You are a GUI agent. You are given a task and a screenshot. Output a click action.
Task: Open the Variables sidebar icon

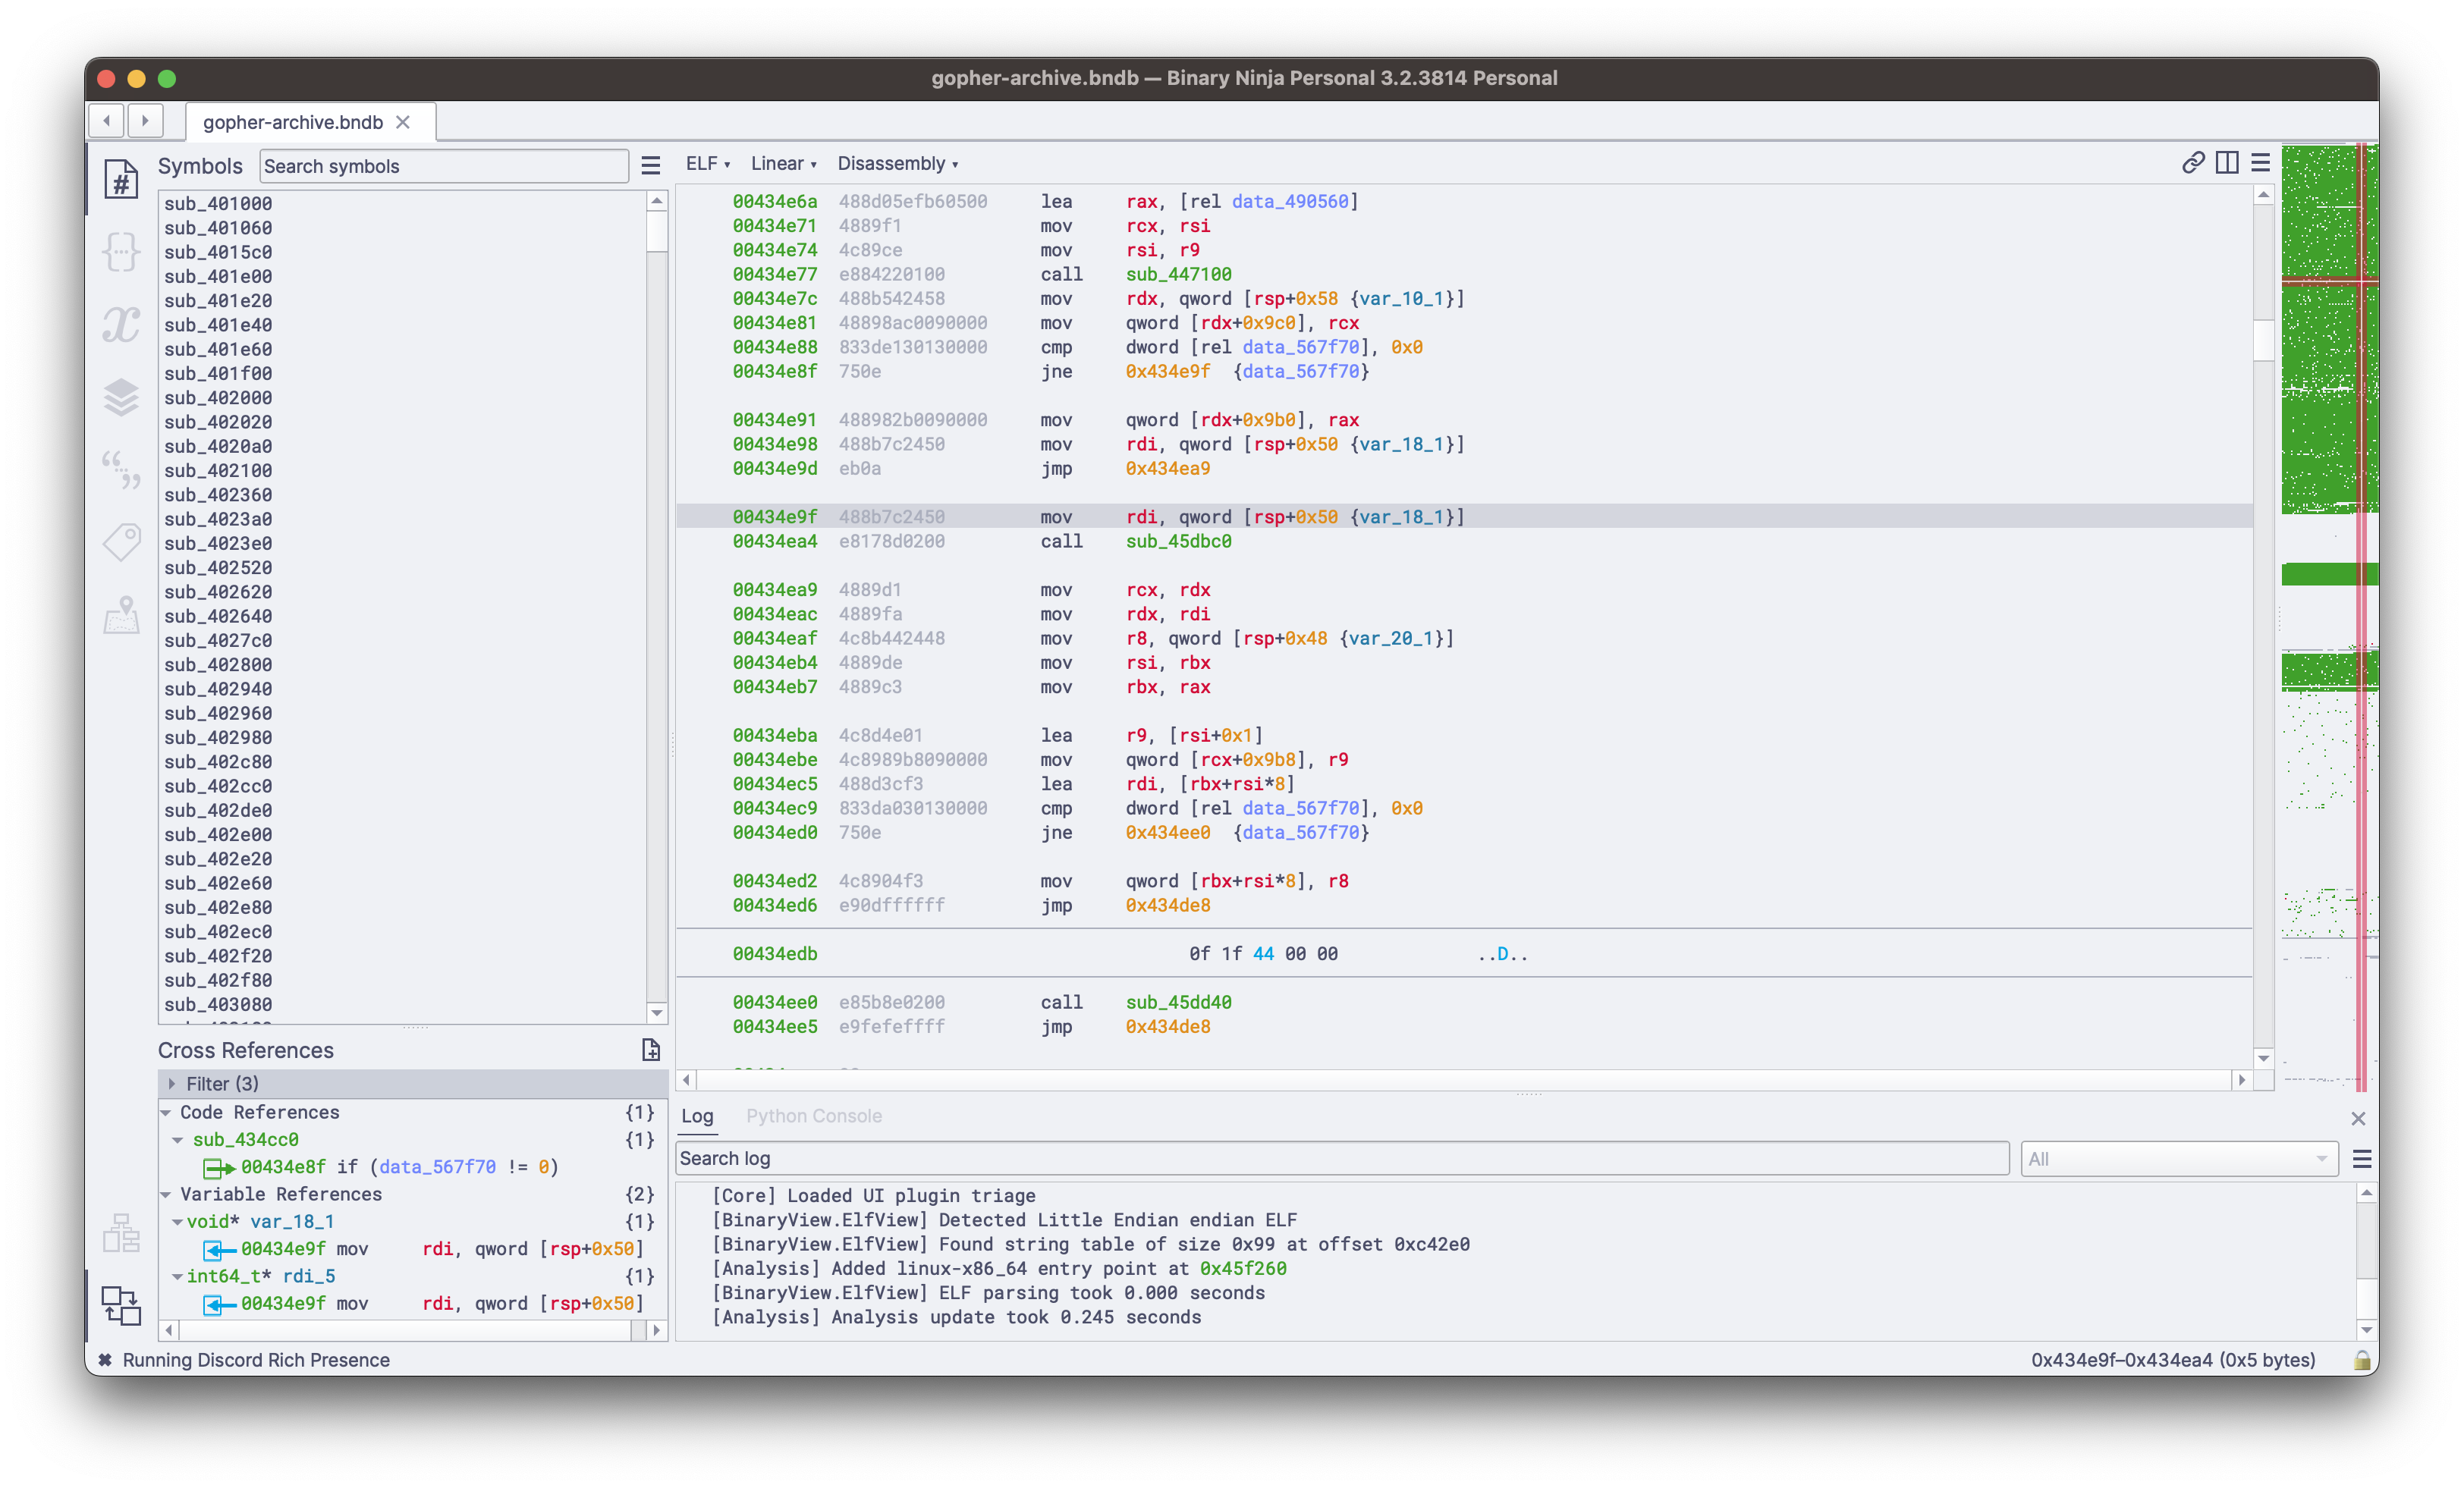tap(121, 324)
